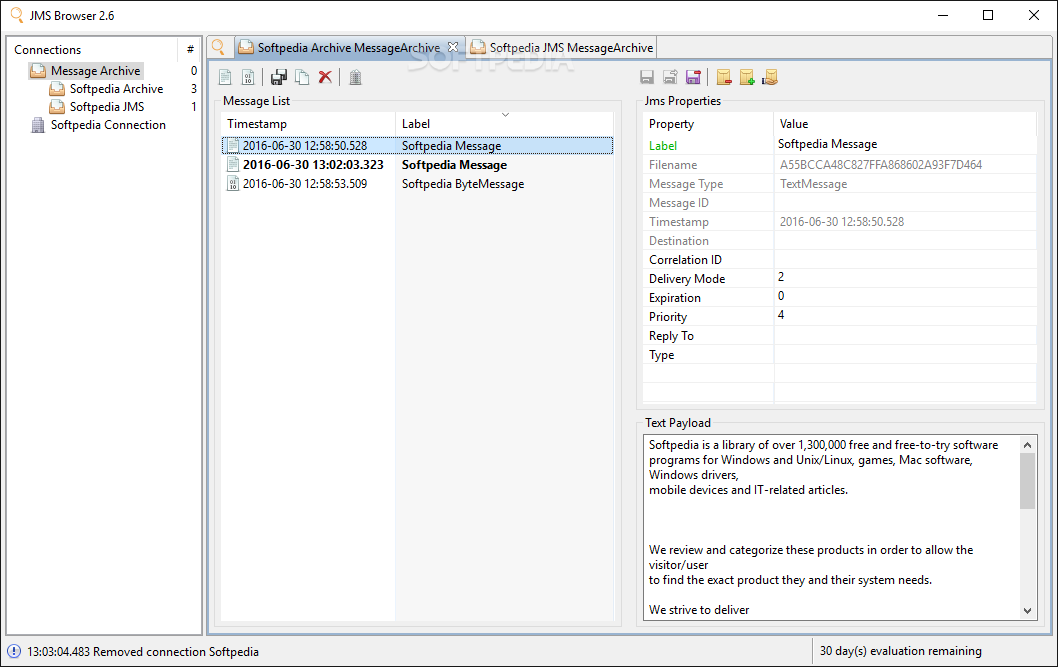The width and height of the screenshot is (1058, 667).
Task: Click the Connections column header
Action: click(x=92, y=50)
